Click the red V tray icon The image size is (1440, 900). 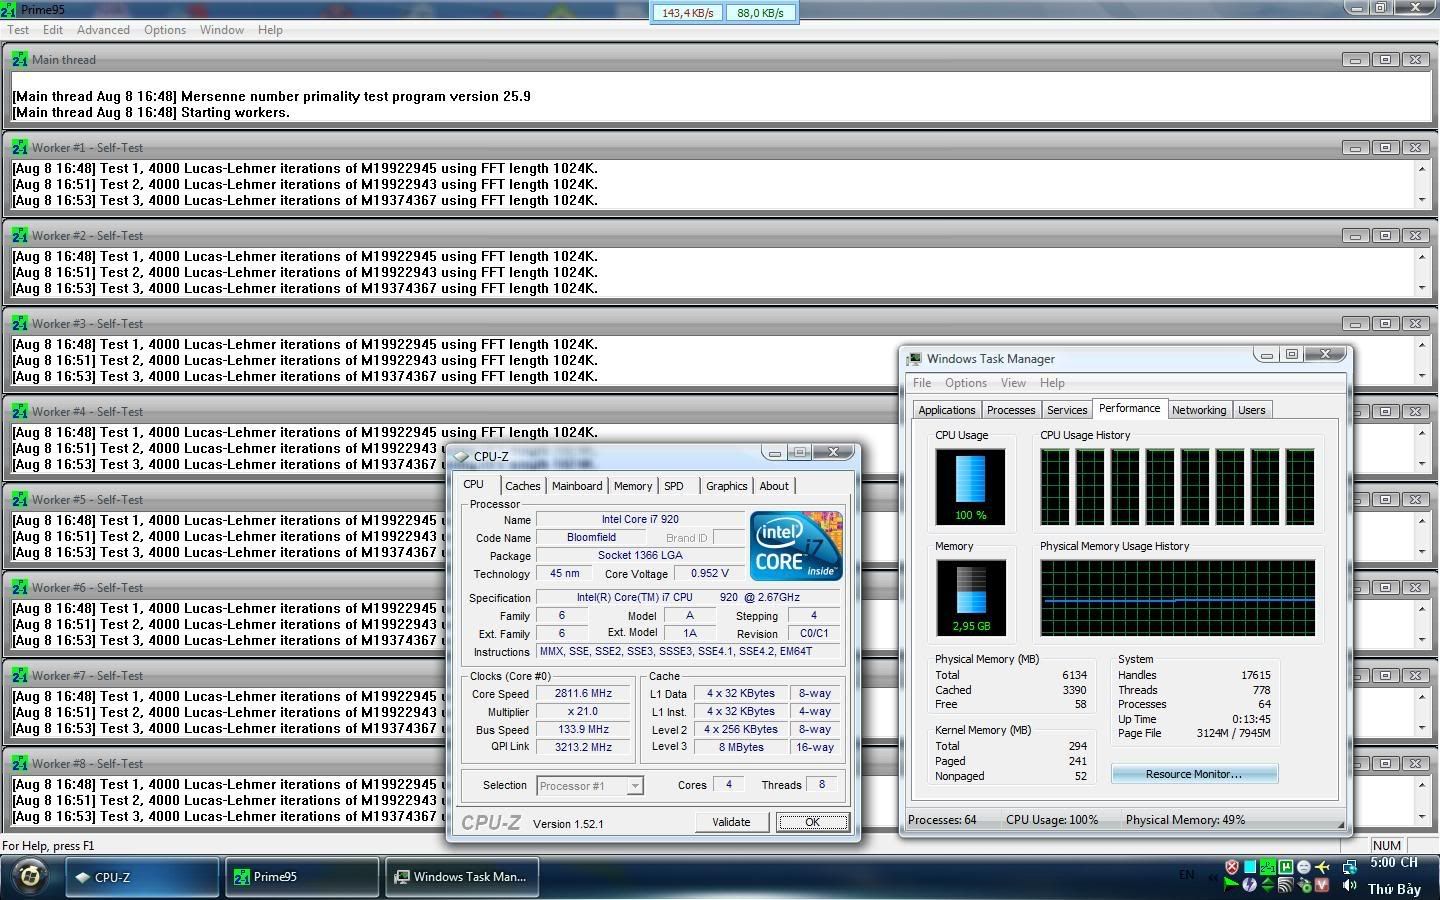[1322, 885]
